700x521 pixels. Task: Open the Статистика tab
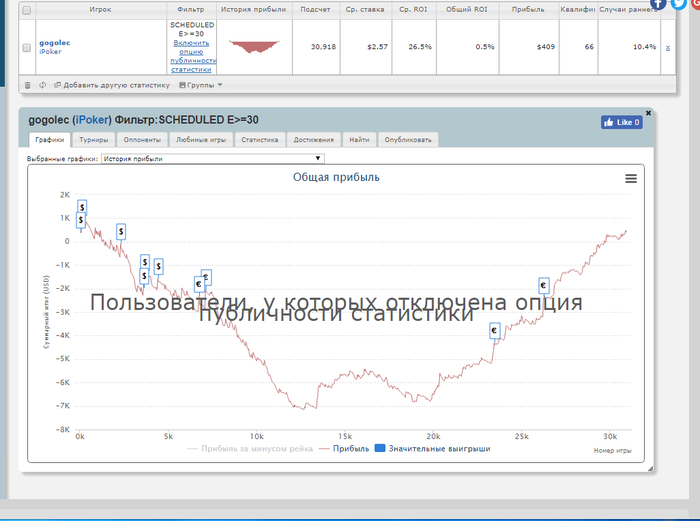(259, 140)
